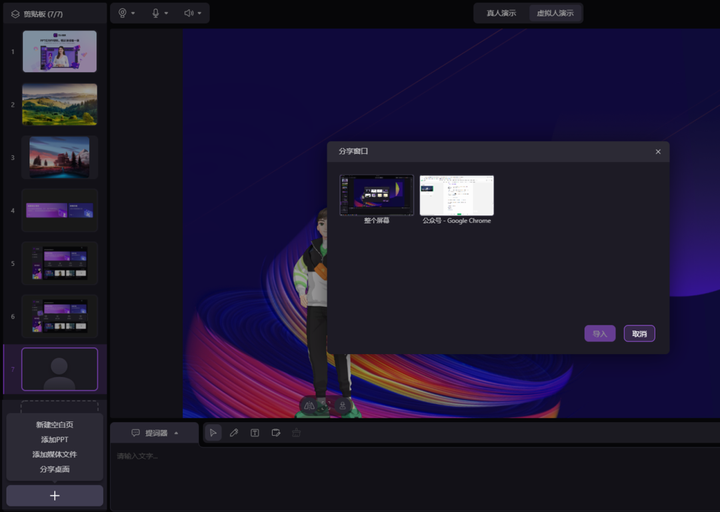This screenshot has width=720, height=512.
Task: Select slide 4 purple banner thumbnail
Action: point(60,210)
